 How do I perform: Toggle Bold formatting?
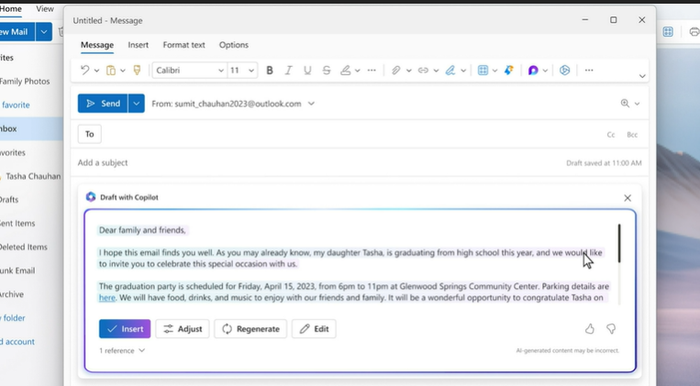[269, 71]
